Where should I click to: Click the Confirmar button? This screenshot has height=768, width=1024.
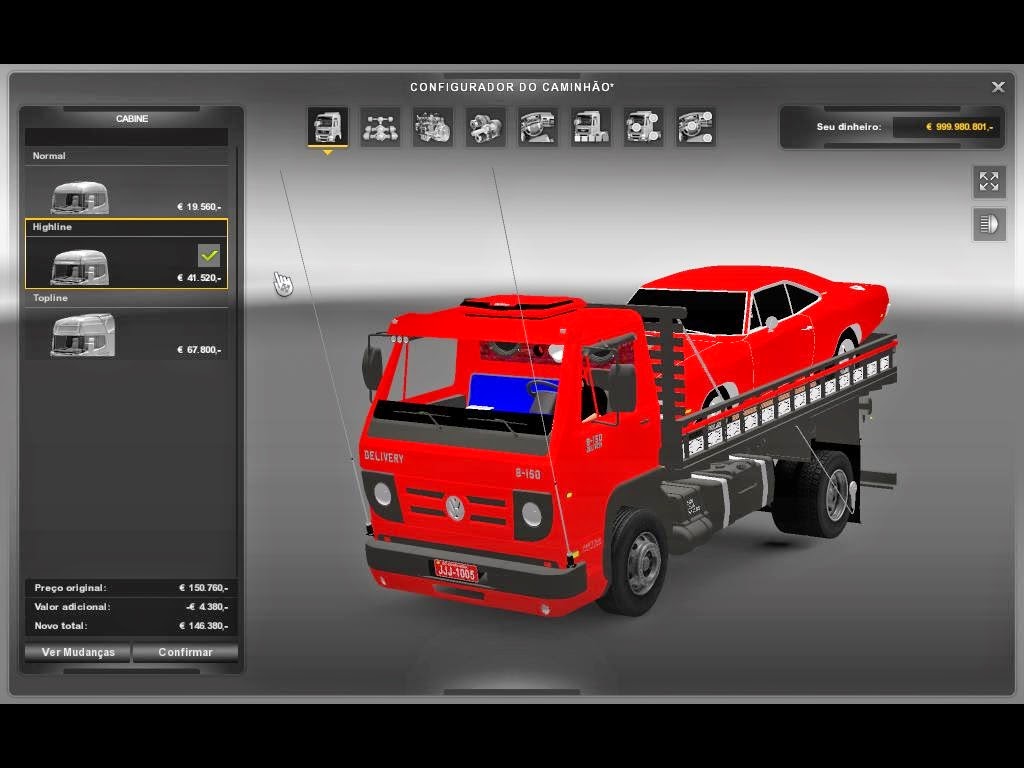pos(185,652)
